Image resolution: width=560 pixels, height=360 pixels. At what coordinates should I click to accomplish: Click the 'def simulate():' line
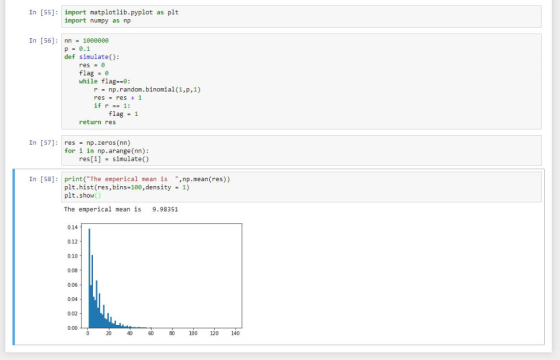92,57
